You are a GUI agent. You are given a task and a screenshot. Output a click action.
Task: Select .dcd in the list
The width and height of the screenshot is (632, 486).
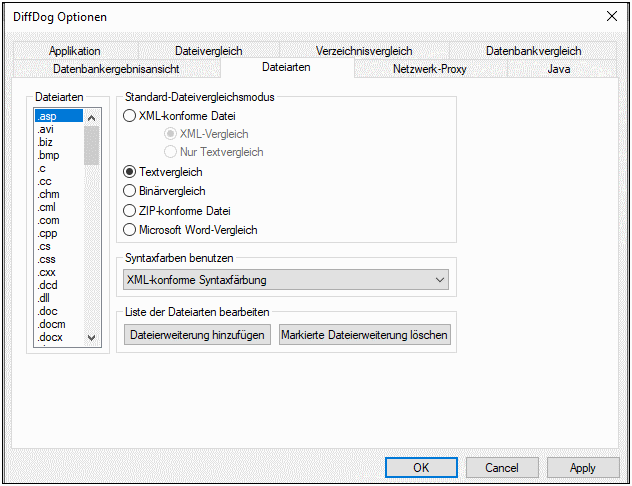point(59,285)
